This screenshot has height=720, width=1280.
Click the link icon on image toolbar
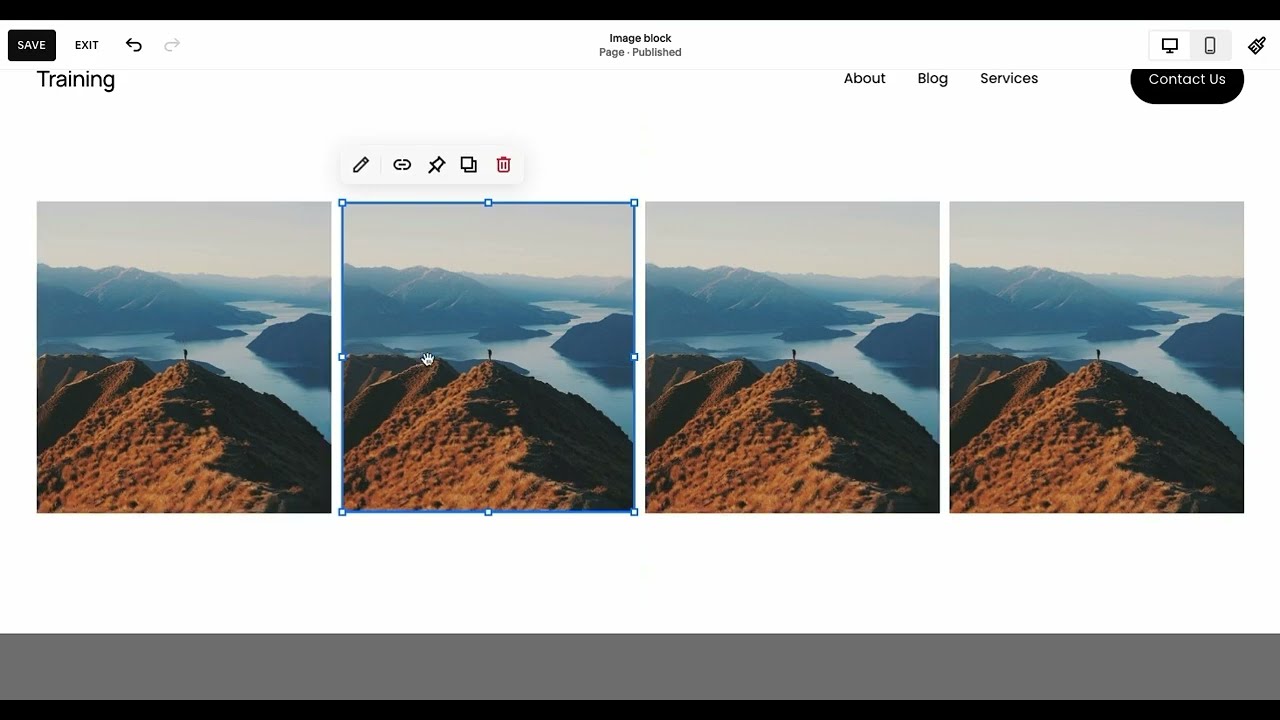(x=402, y=165)
